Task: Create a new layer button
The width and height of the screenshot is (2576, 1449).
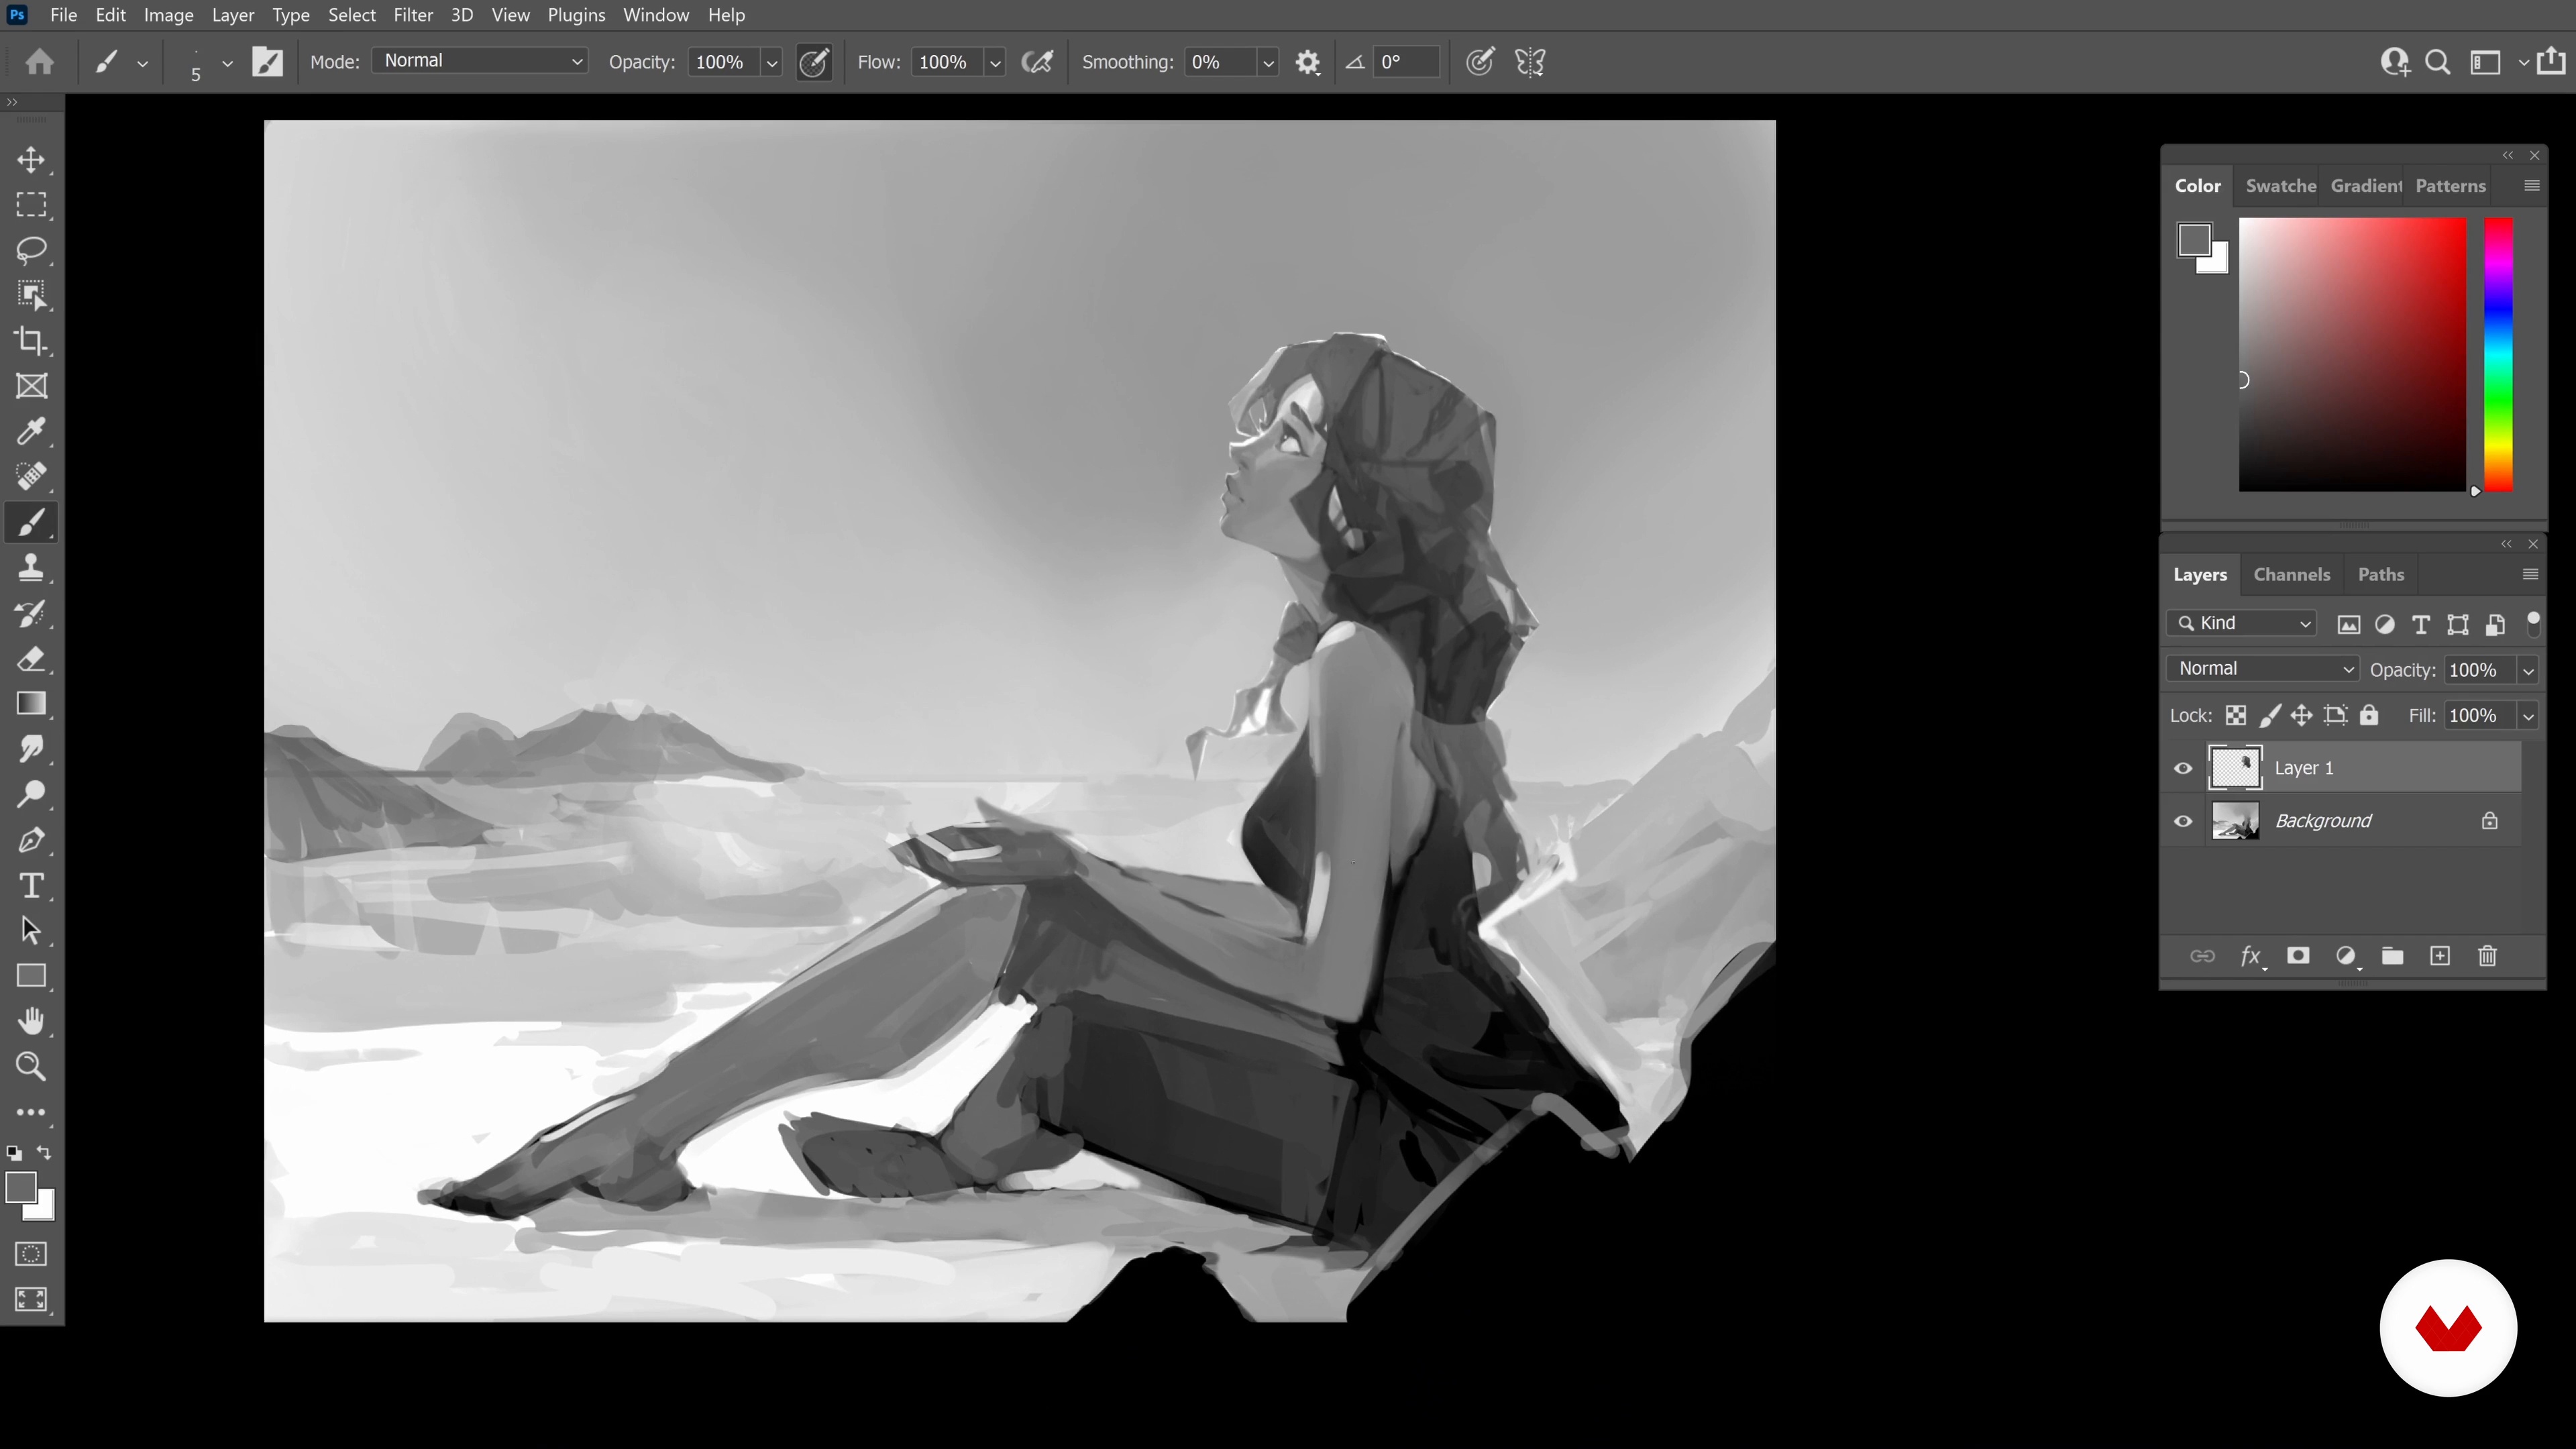Action: [x=2440, y=956]
